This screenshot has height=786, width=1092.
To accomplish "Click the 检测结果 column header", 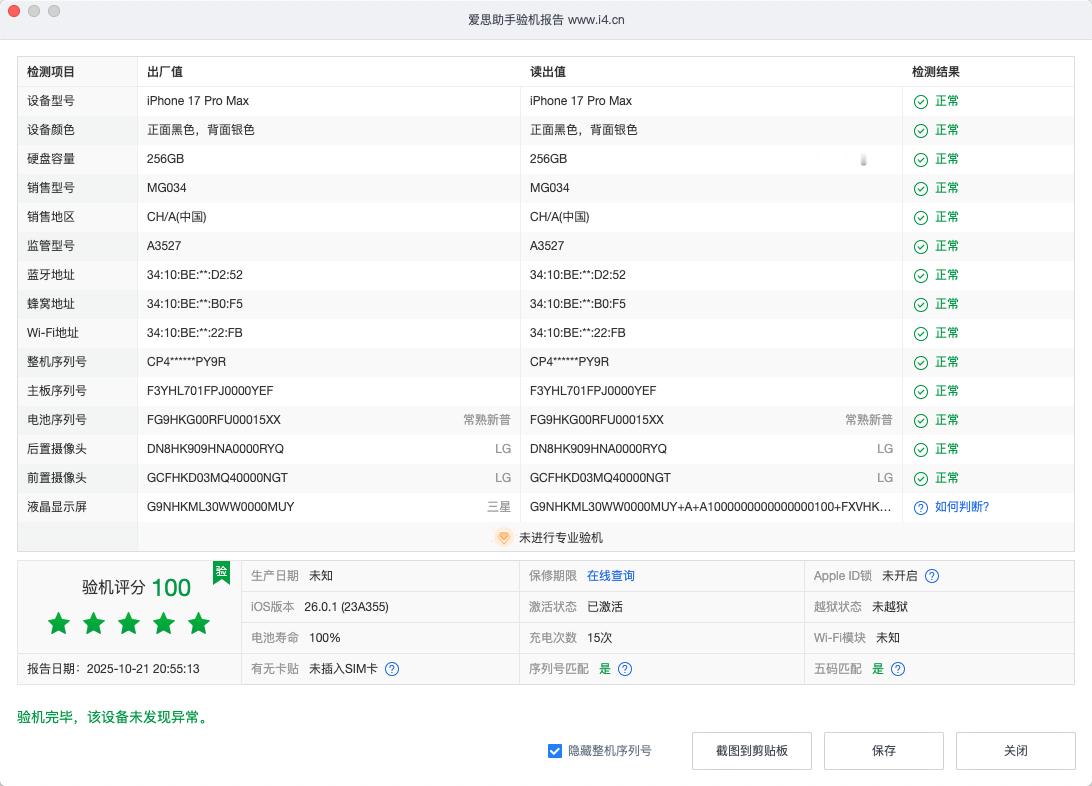I will [936, 72].
